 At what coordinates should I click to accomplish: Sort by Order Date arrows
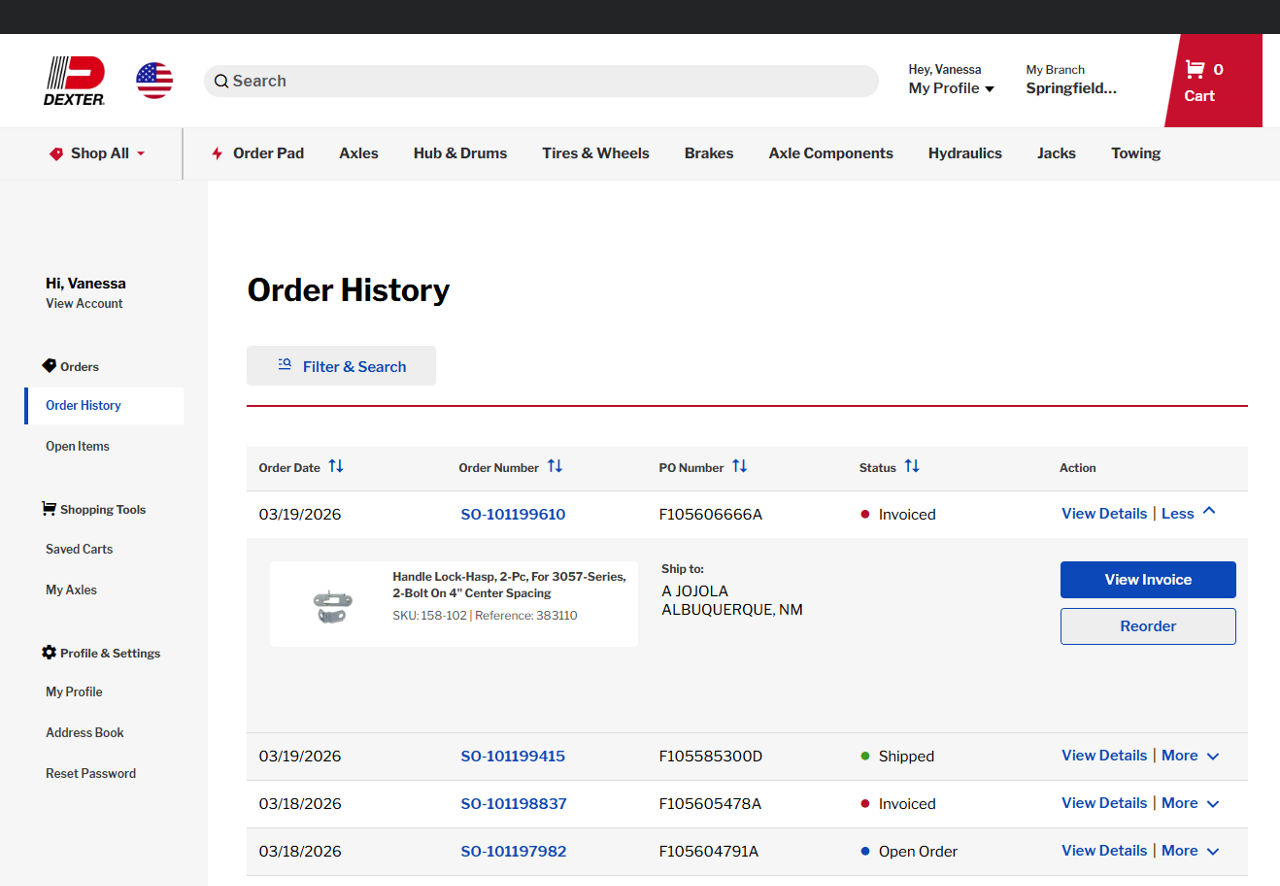coord(336,466)
